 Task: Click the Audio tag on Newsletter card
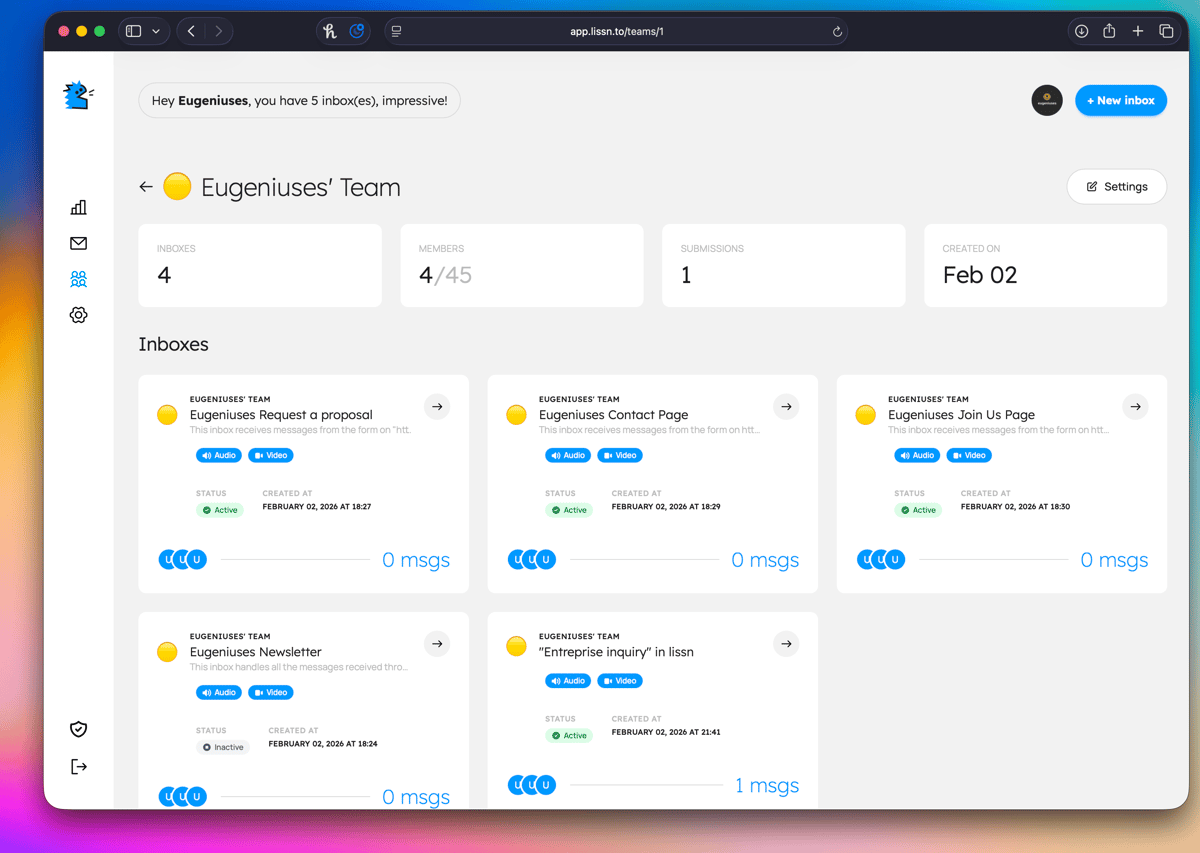[x=219, y=692]
